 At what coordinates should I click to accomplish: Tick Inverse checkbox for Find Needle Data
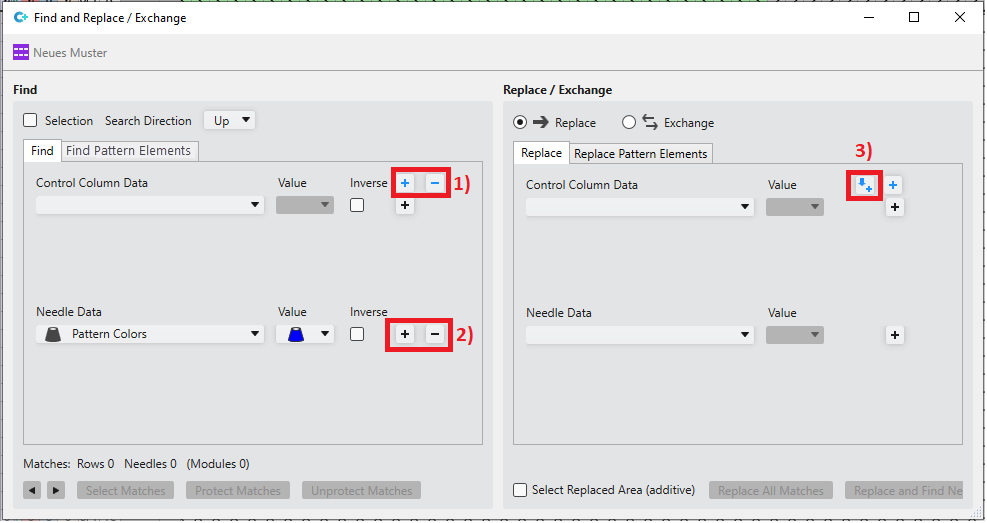(x=357, y=334)
